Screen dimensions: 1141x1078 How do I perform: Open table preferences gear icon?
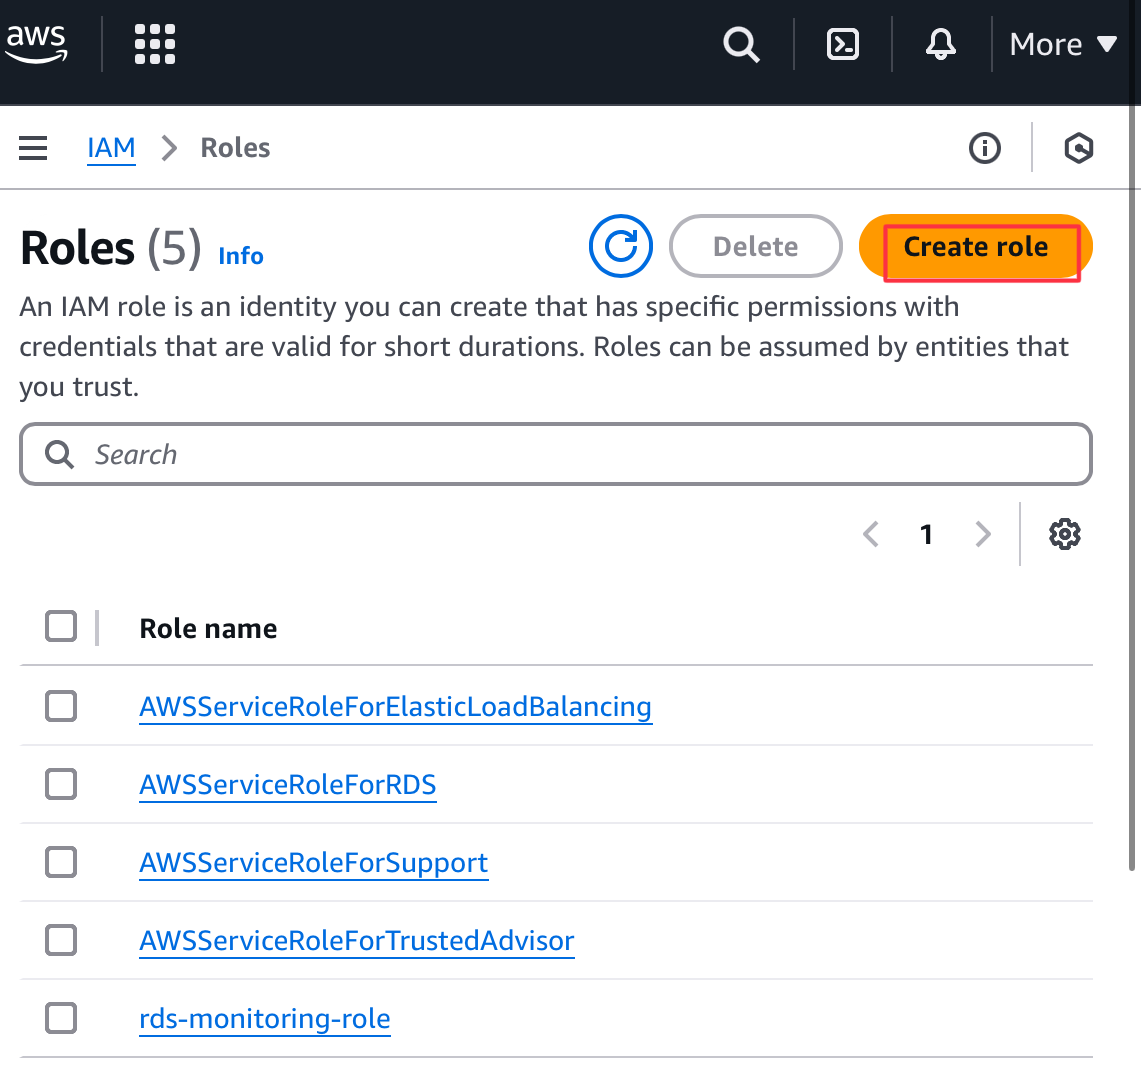point(1065,534)
